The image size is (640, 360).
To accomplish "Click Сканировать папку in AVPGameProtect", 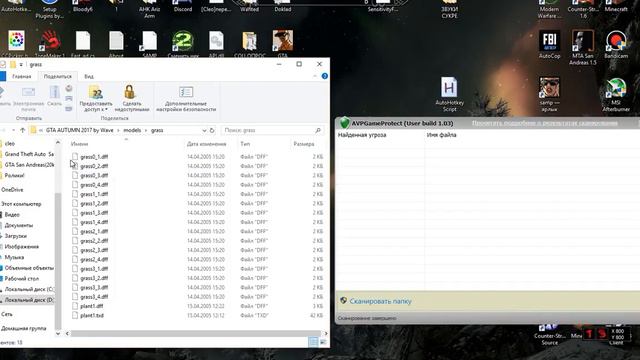I will click(380, 301).
